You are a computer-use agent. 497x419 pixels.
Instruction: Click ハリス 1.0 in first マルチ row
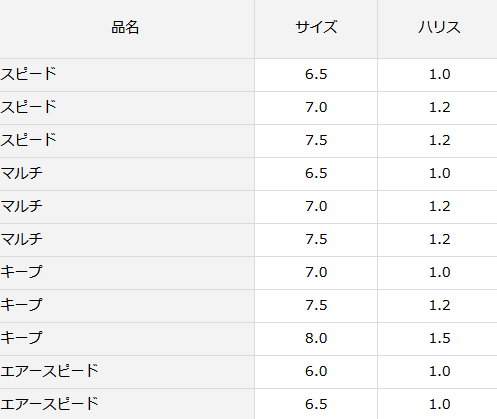[437, 174]
